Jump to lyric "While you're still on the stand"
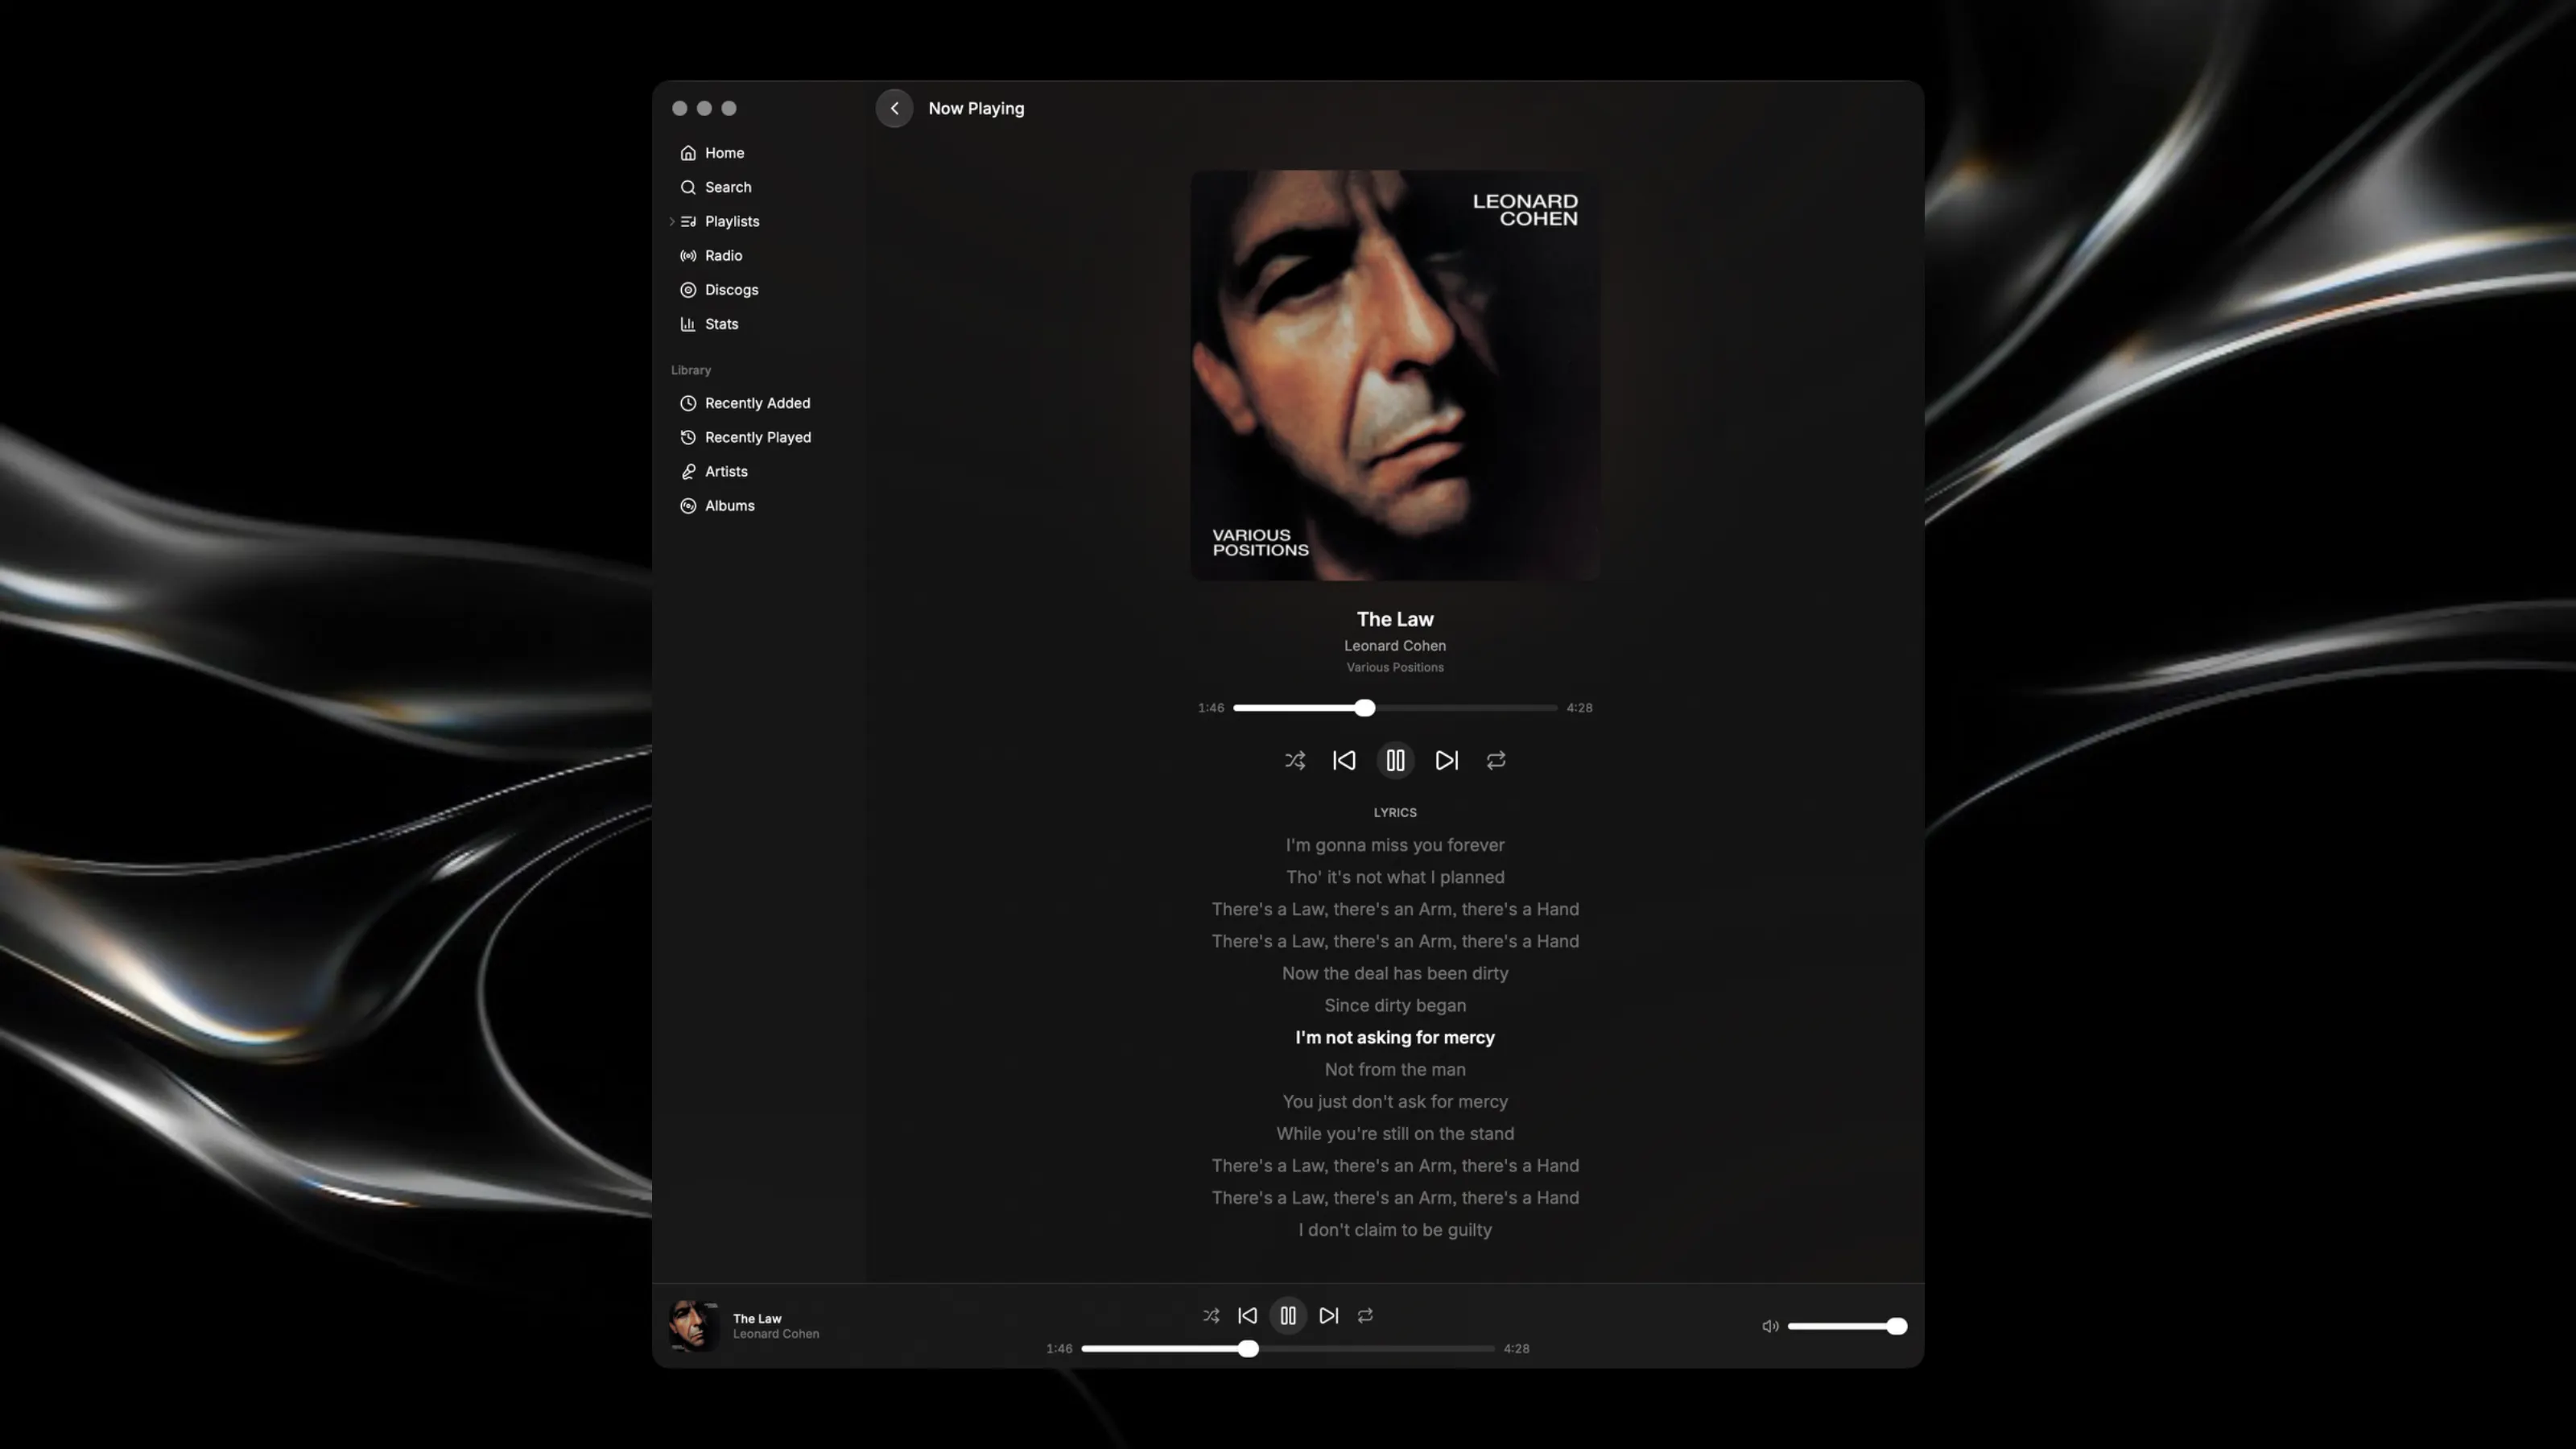 [1395, 1134]
